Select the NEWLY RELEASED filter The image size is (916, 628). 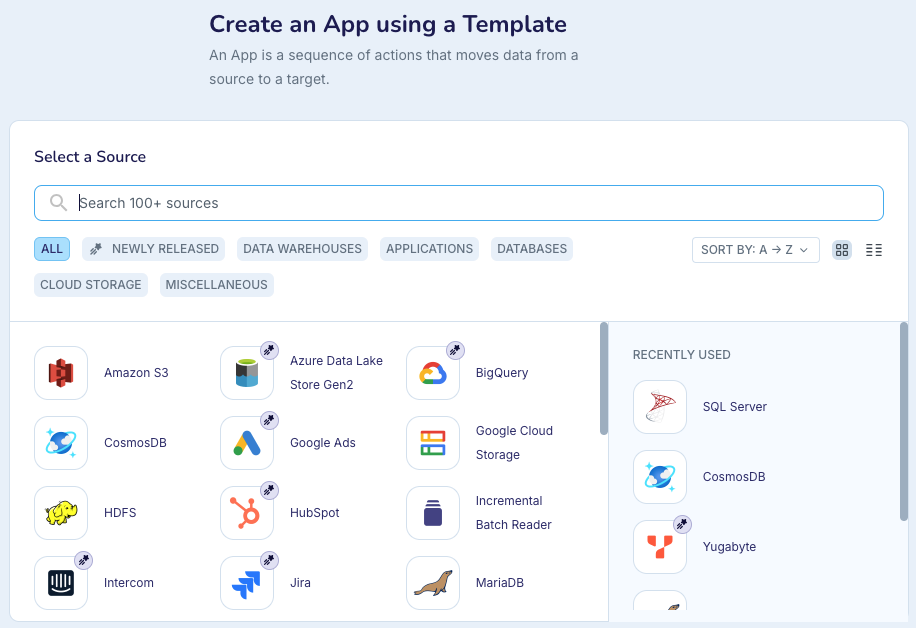[x=153, y=248]
